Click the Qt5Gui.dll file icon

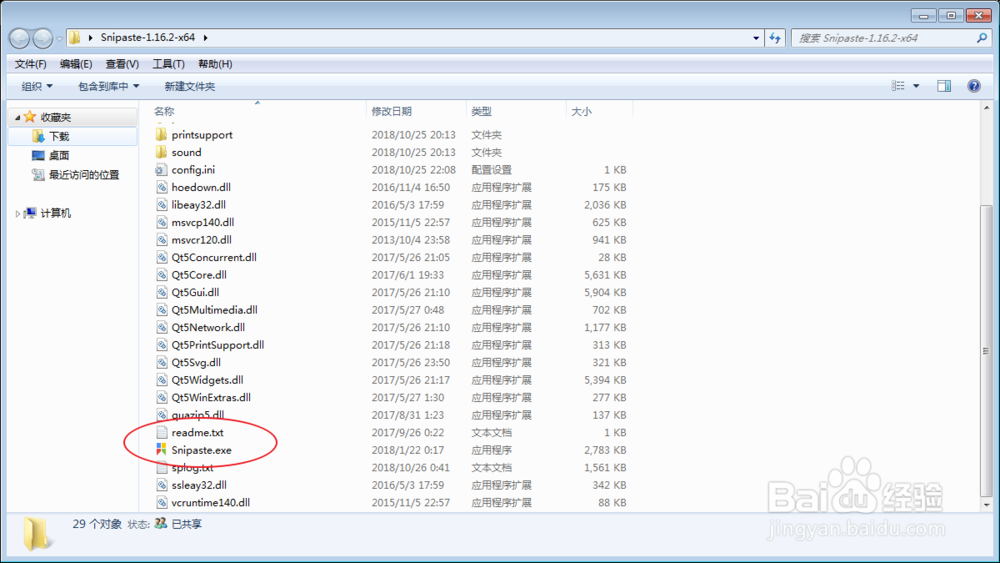click(x=161, y=292)
